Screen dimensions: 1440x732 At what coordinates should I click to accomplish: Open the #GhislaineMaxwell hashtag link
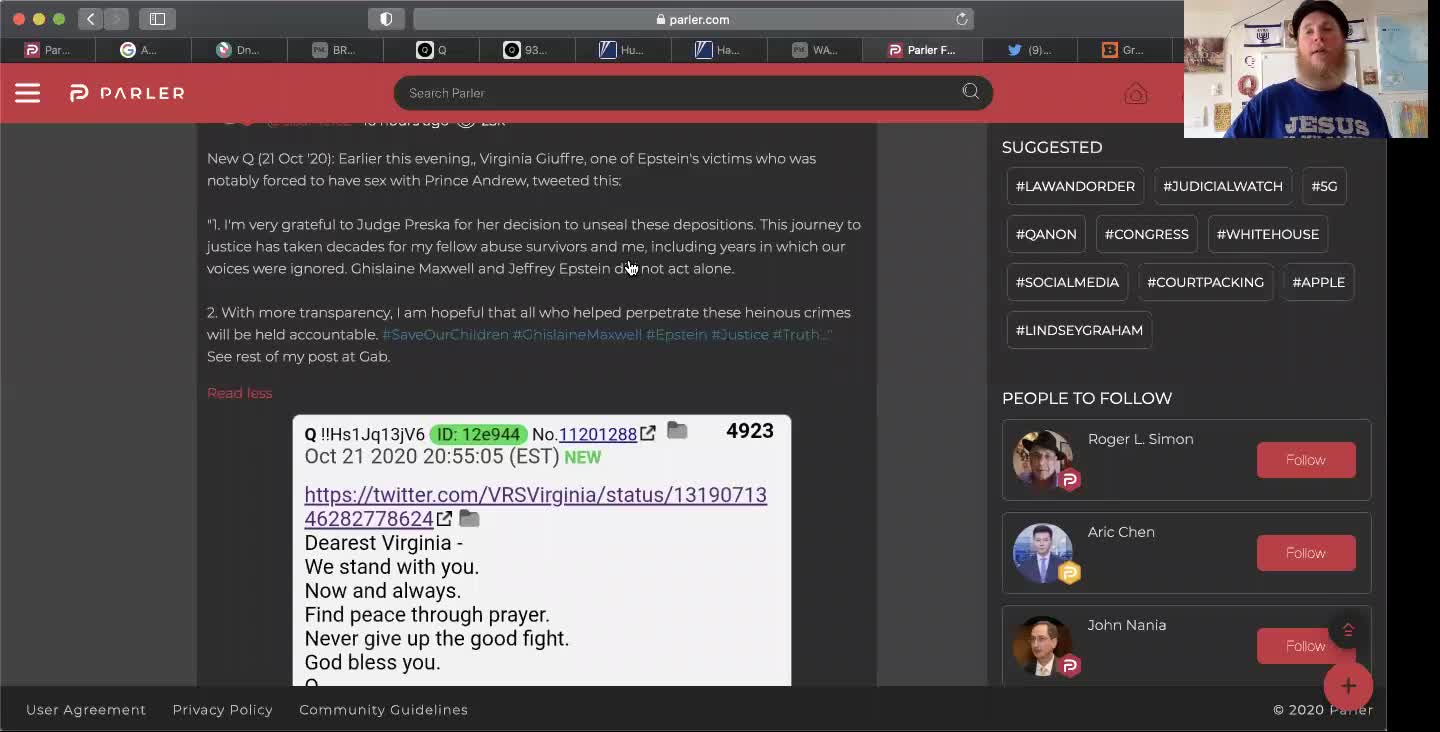tap(577, 334)
